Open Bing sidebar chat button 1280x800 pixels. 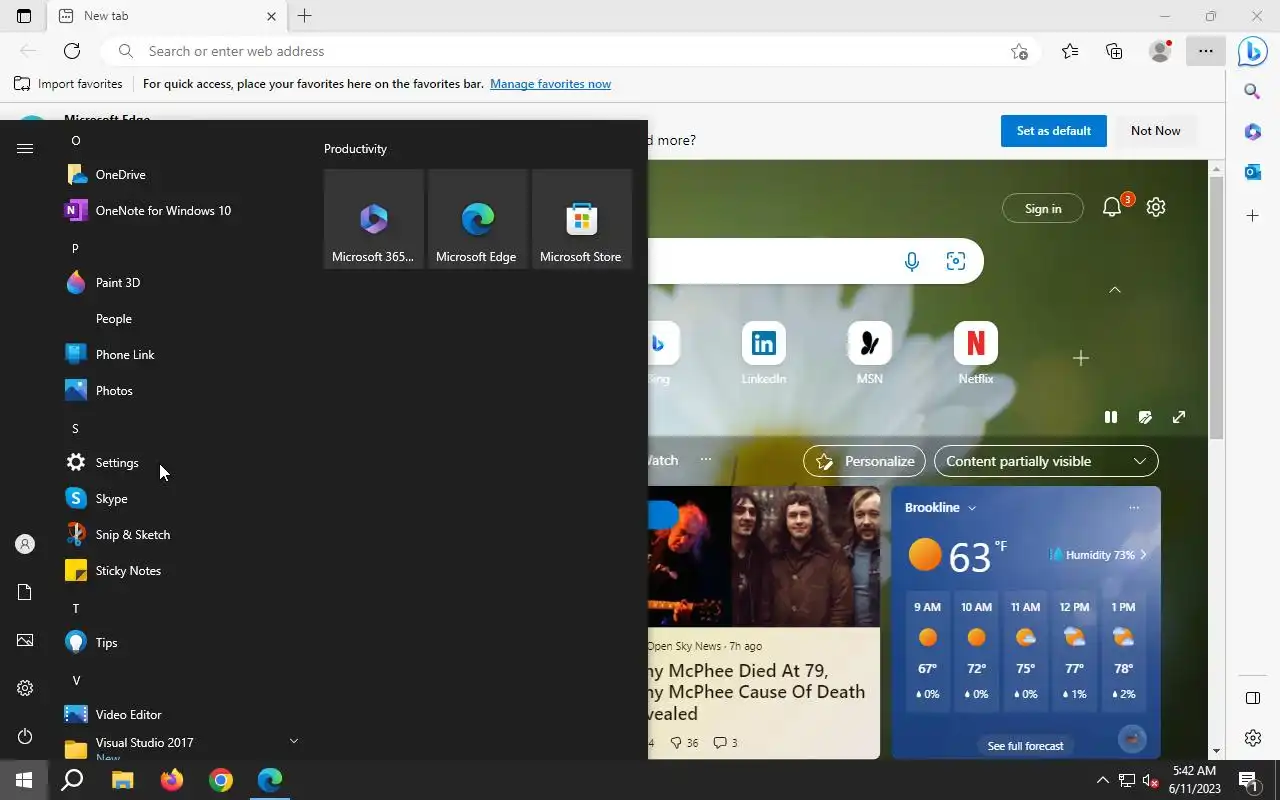tap(1253, 51)
